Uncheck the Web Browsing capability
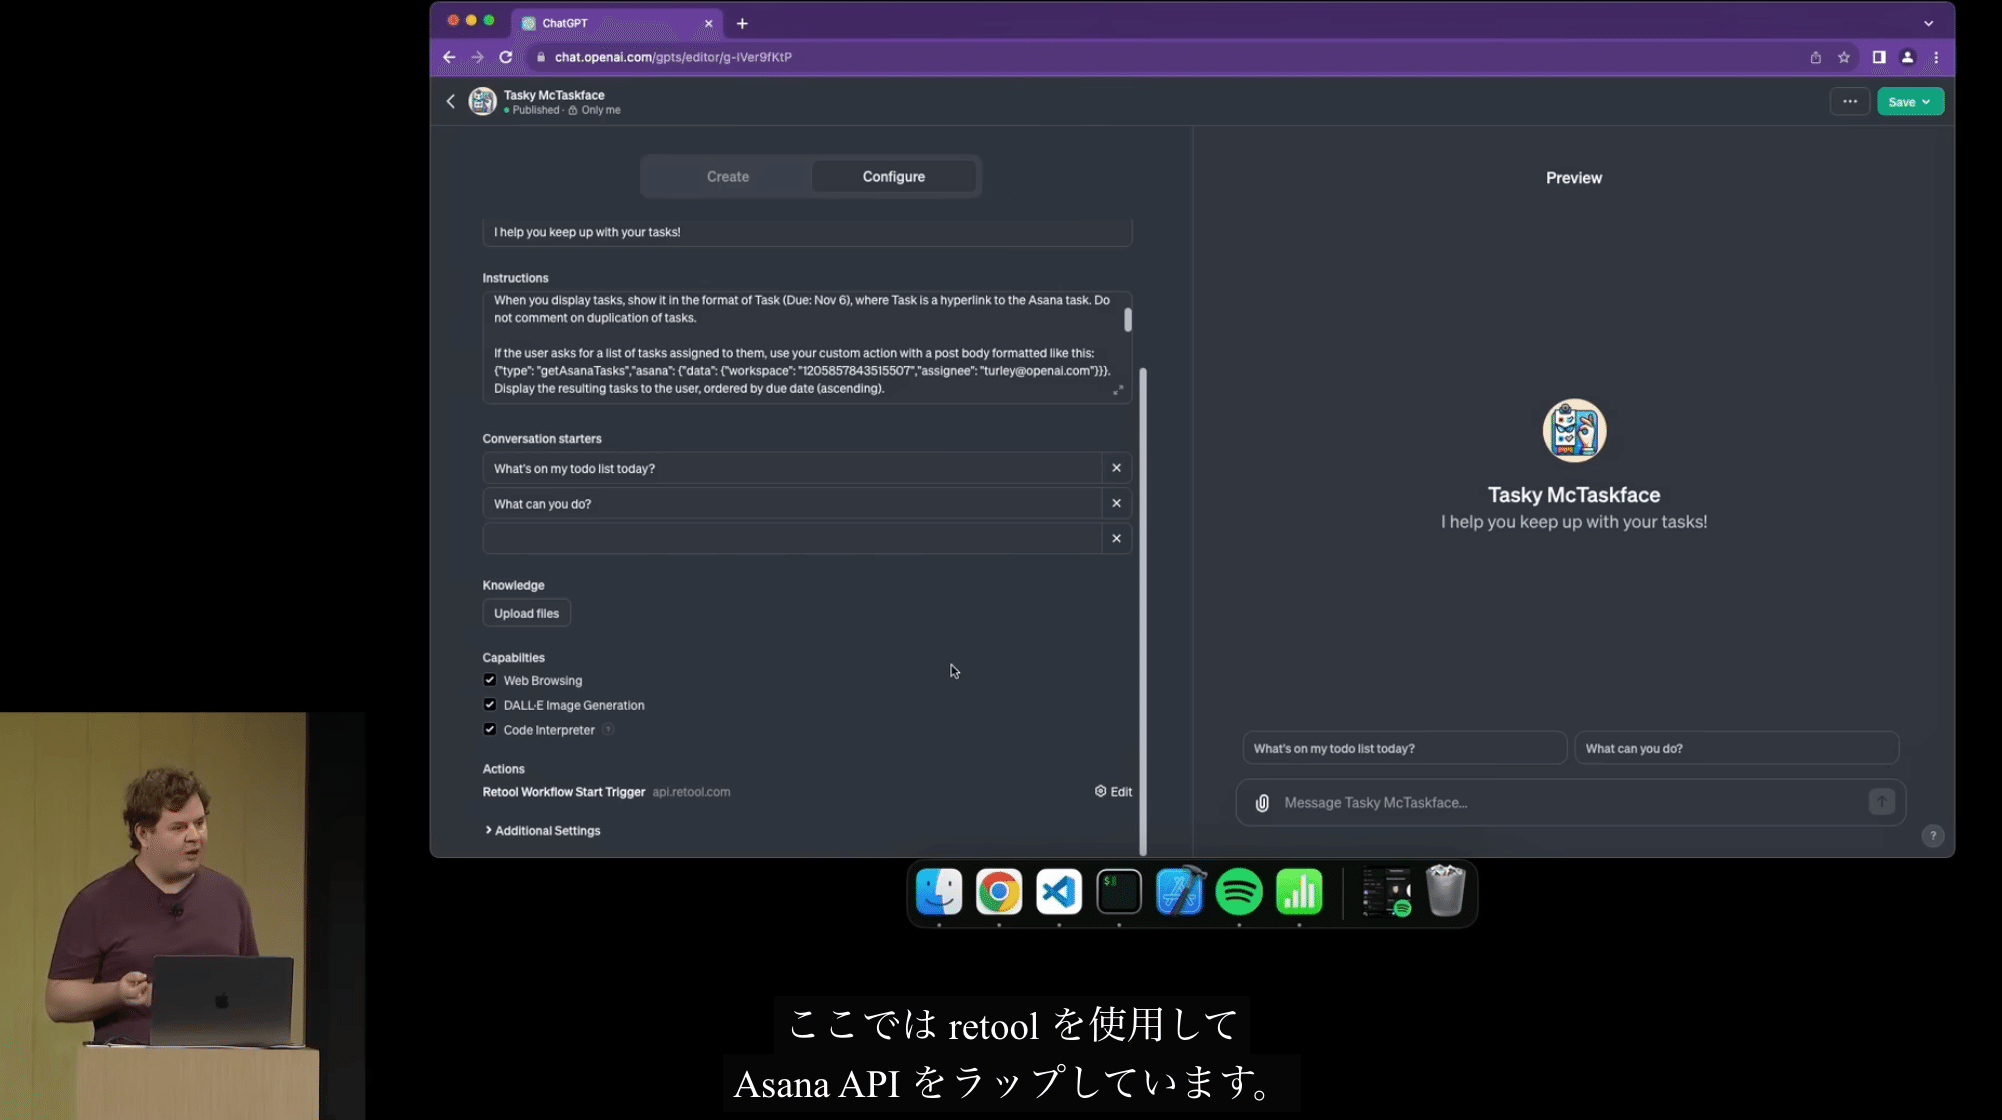This screenshot has height=1120, width=2002. pos(490,680)
